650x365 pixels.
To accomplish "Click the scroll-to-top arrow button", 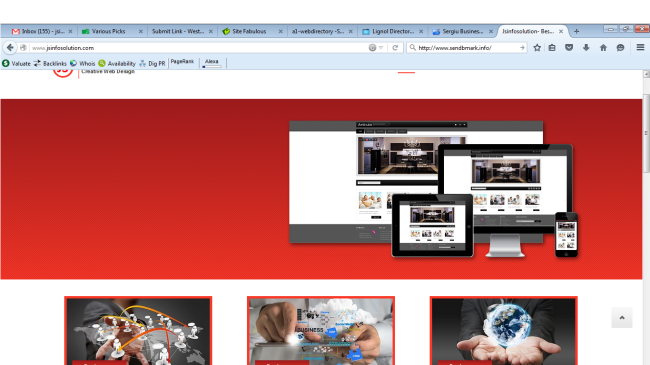I will point(622,318).
